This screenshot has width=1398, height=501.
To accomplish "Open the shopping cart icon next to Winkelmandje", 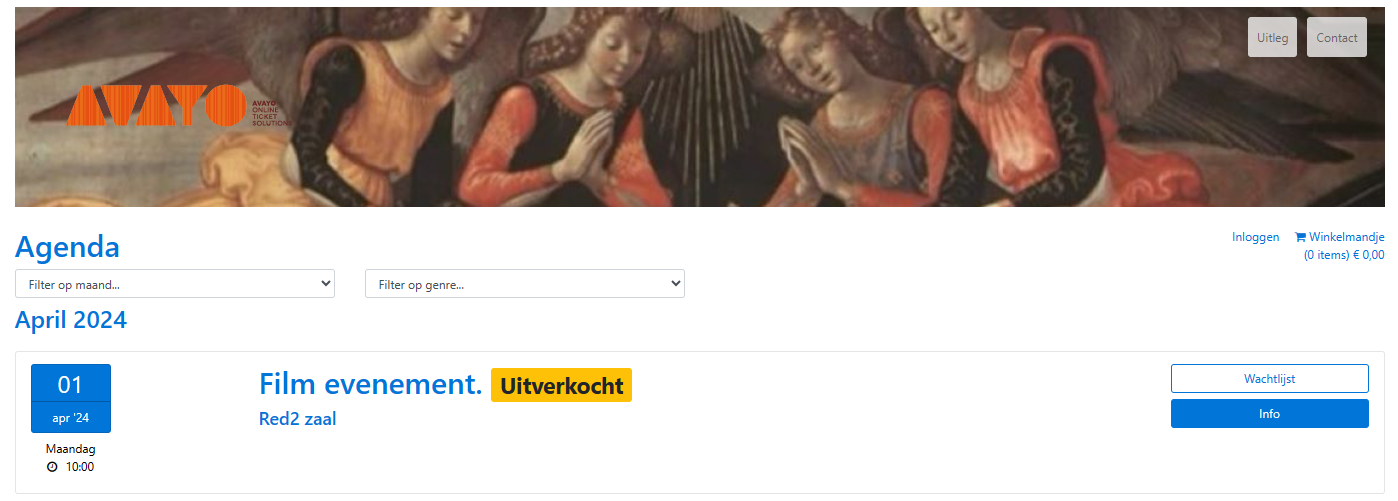I will (1300, 237).
